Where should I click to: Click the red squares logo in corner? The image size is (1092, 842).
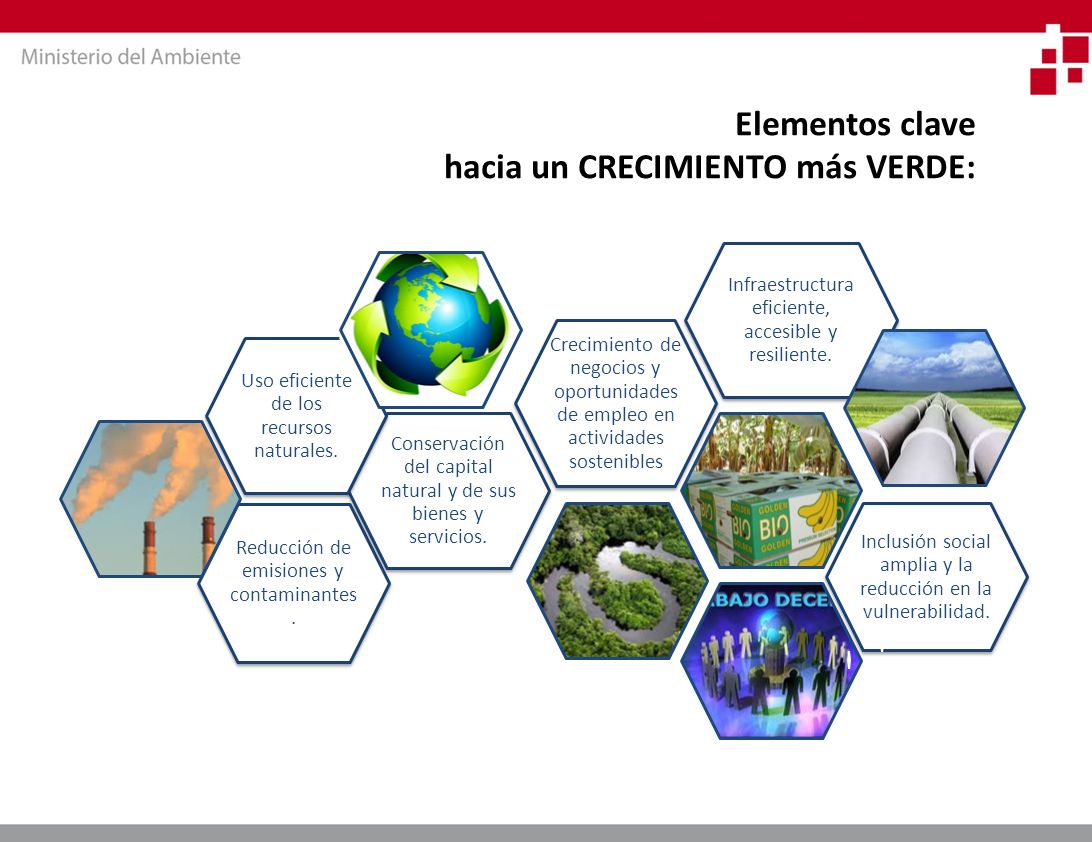click(1059, 60)
